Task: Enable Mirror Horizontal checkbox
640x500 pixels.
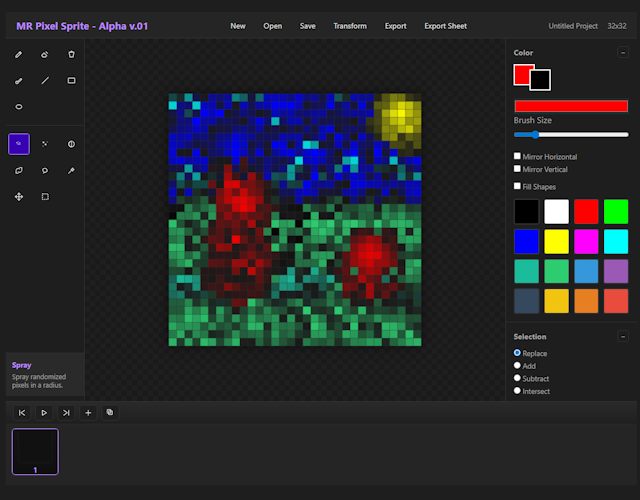Action: coord(517,156)
